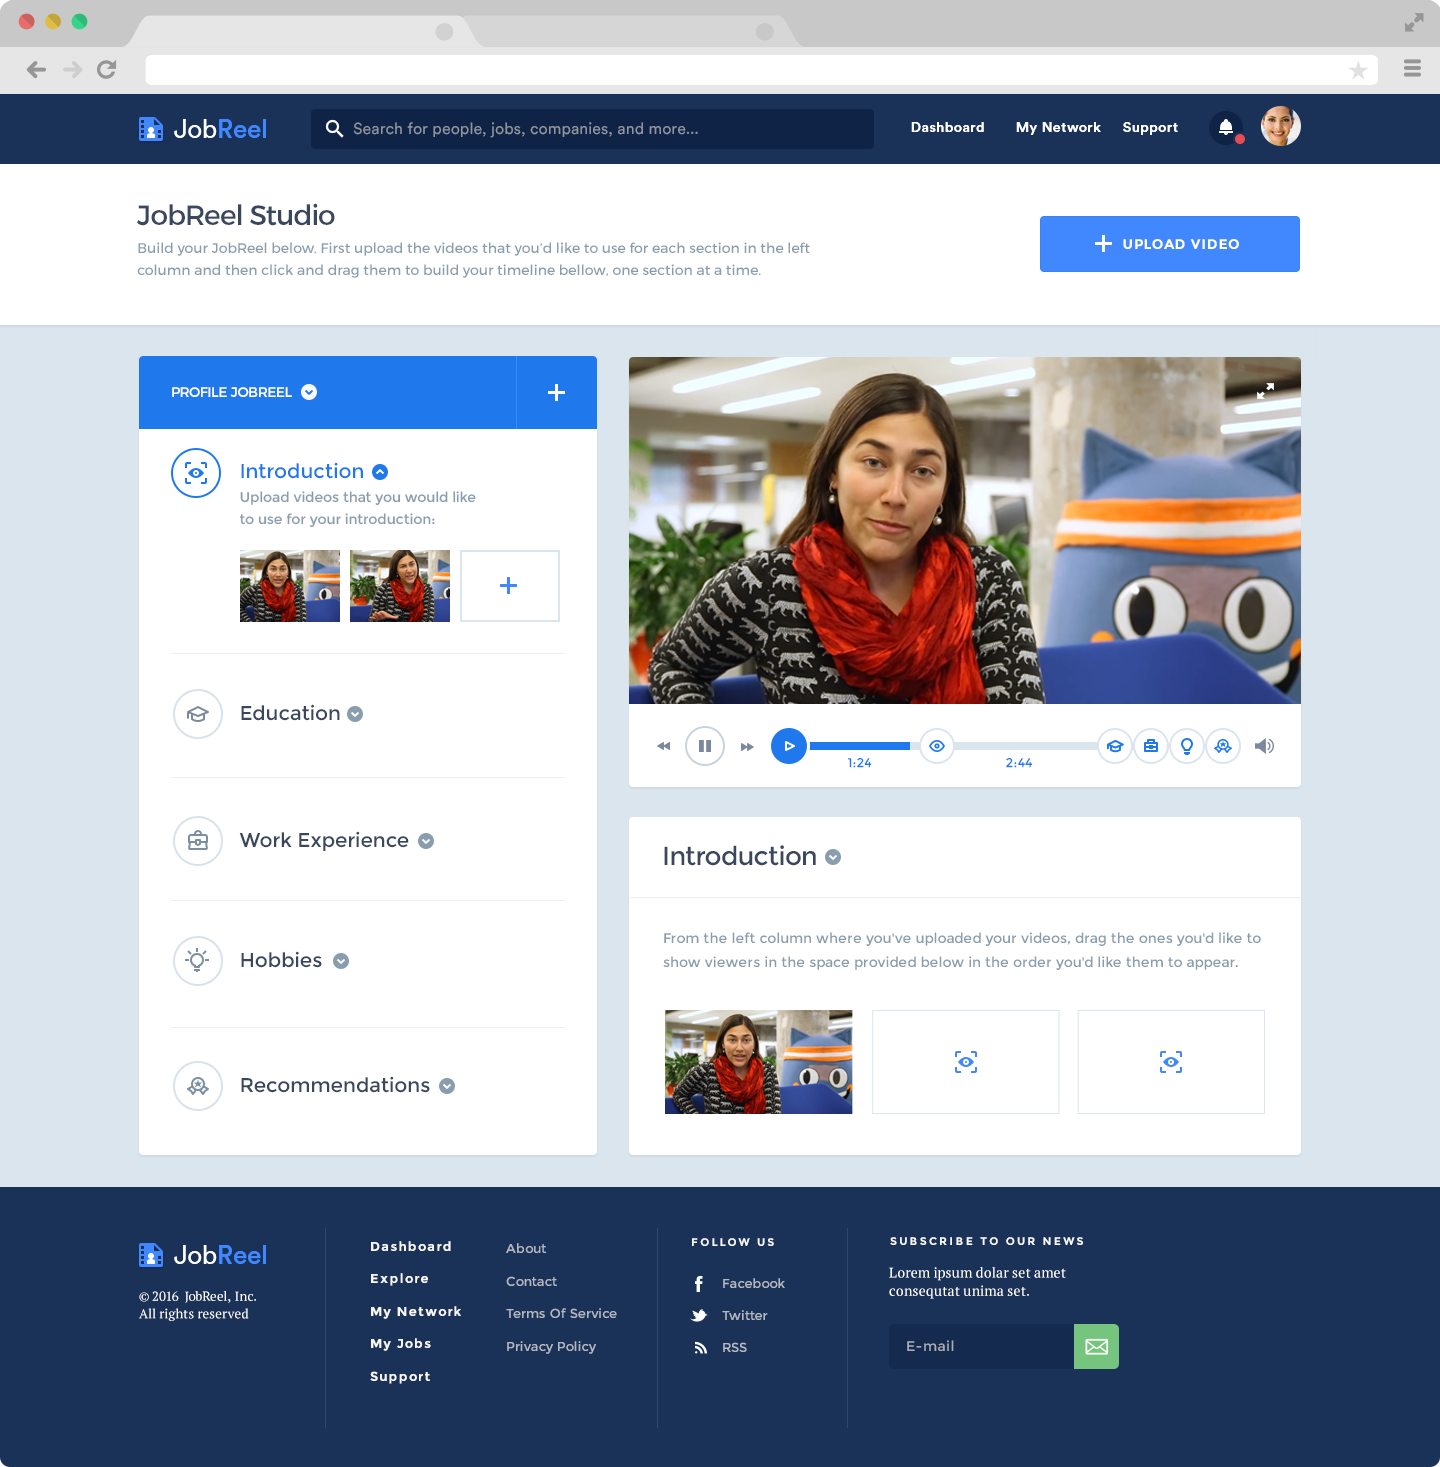Image resolution: width=1440 pixels, height=1467 pixels.
Task: Click the Upload Video button
Action: pos(1169,244)
